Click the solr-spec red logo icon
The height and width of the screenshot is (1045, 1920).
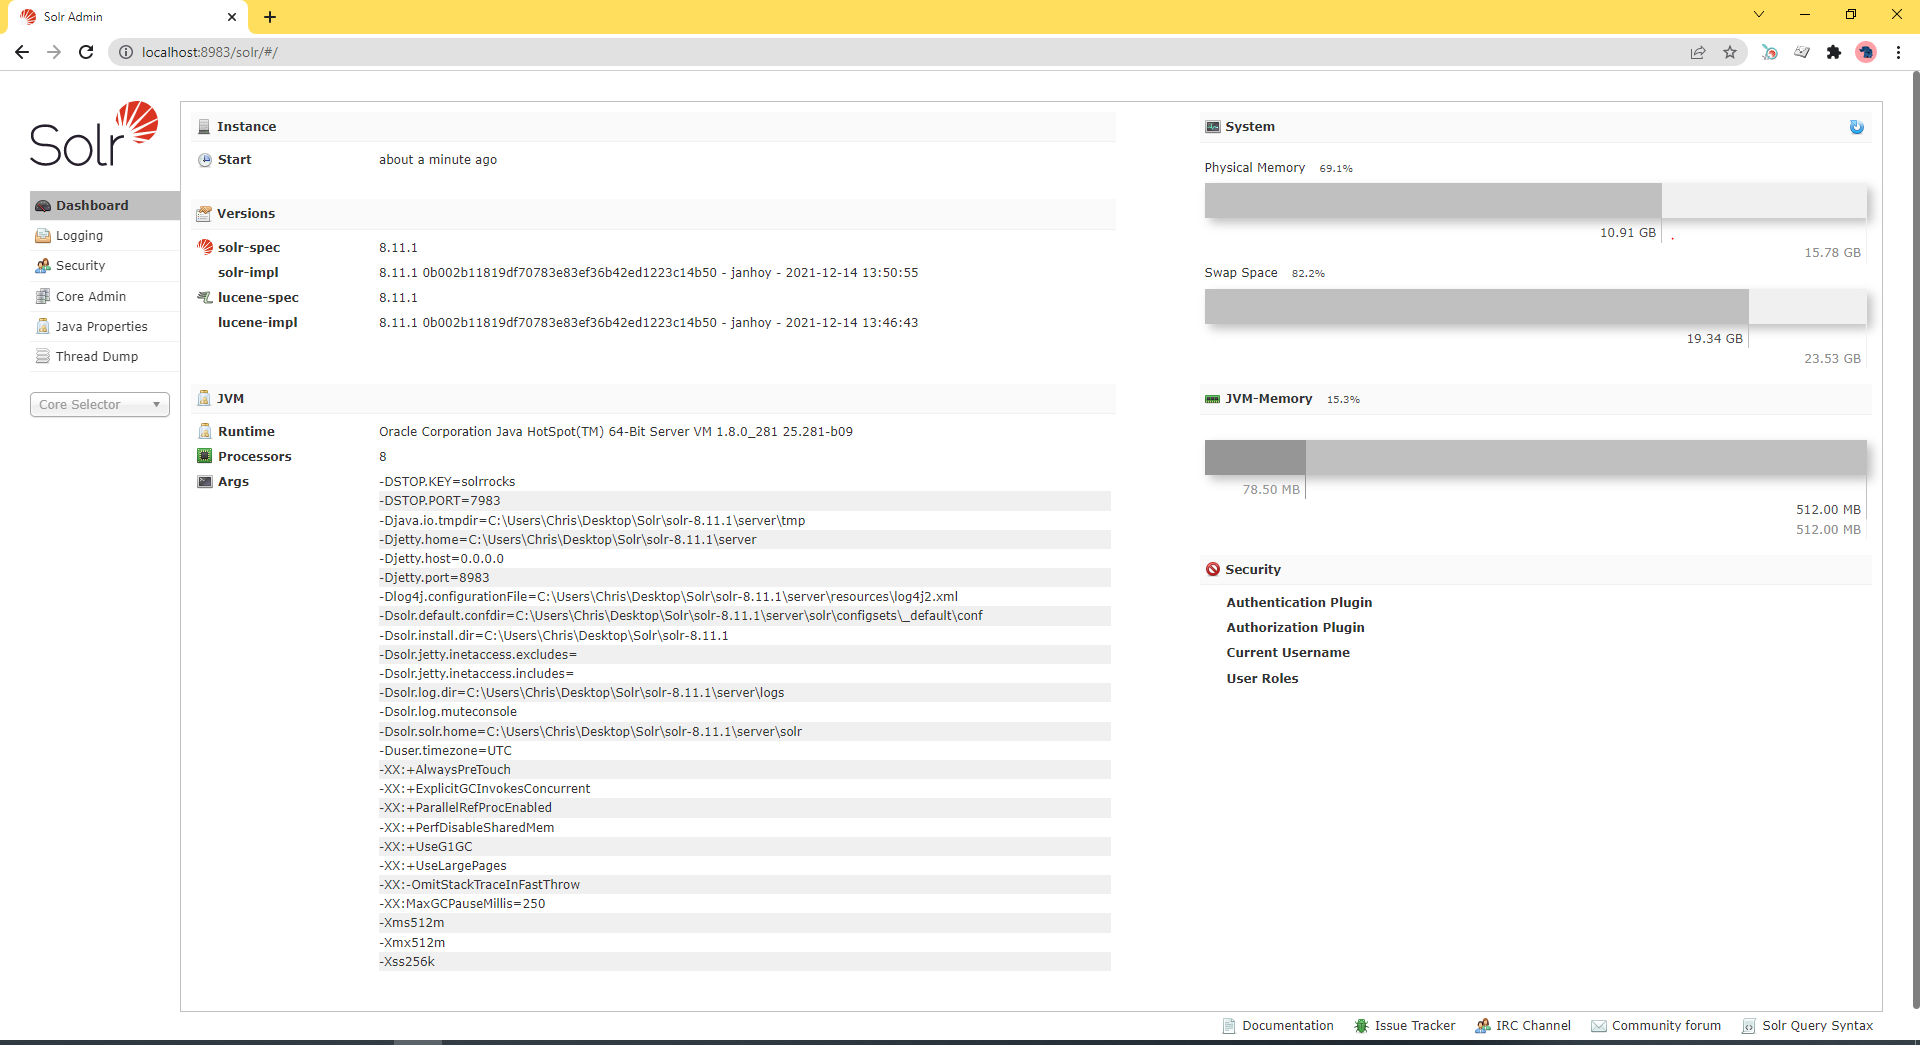pos(205,247)
